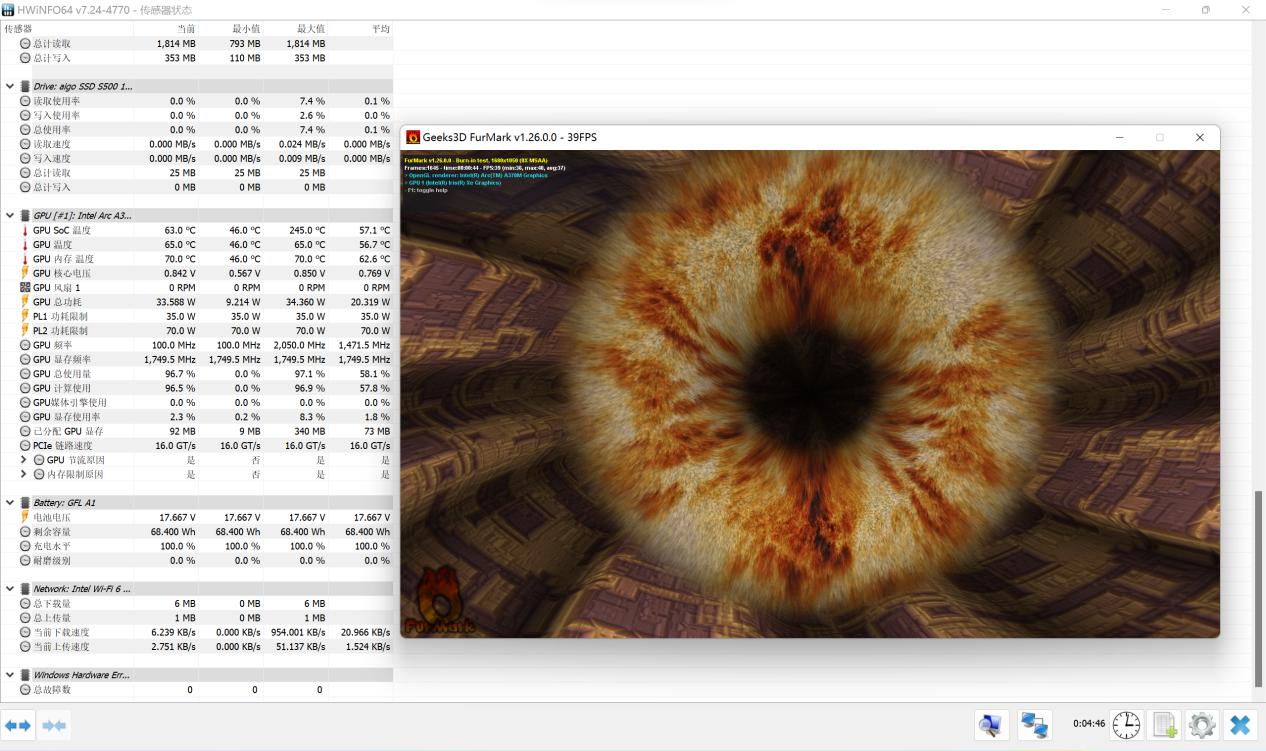Collapse the GPU [#1]: Intel Arc section
The height and width of the screenshot is (751, 1266).
9,215
